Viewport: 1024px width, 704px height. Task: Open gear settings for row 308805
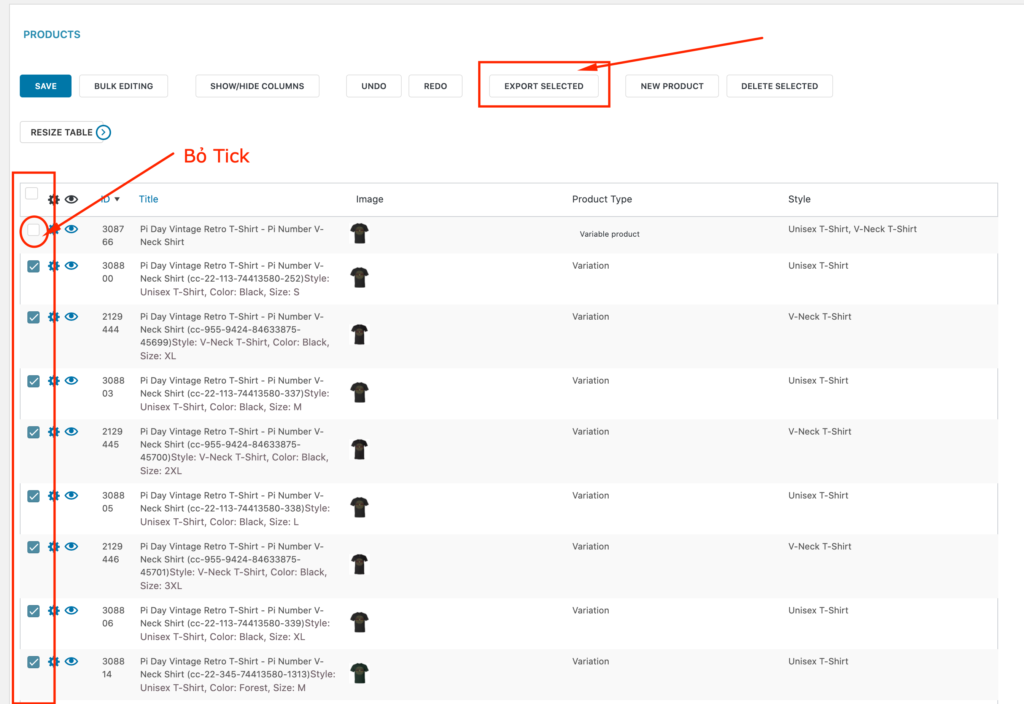point(54,496)
